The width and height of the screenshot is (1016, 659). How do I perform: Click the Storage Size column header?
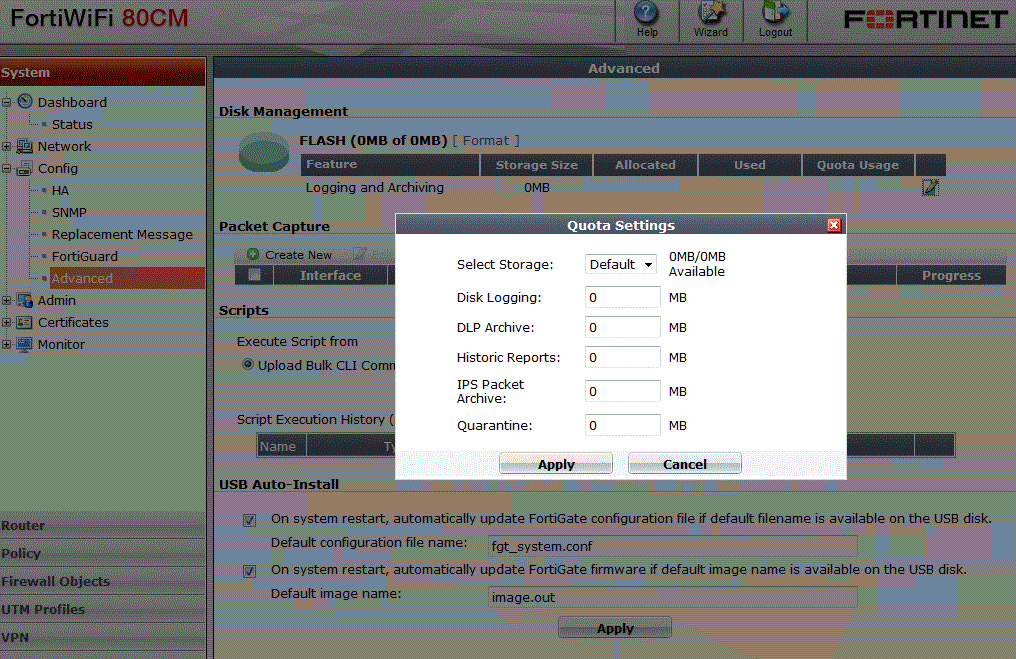(537, 165)
